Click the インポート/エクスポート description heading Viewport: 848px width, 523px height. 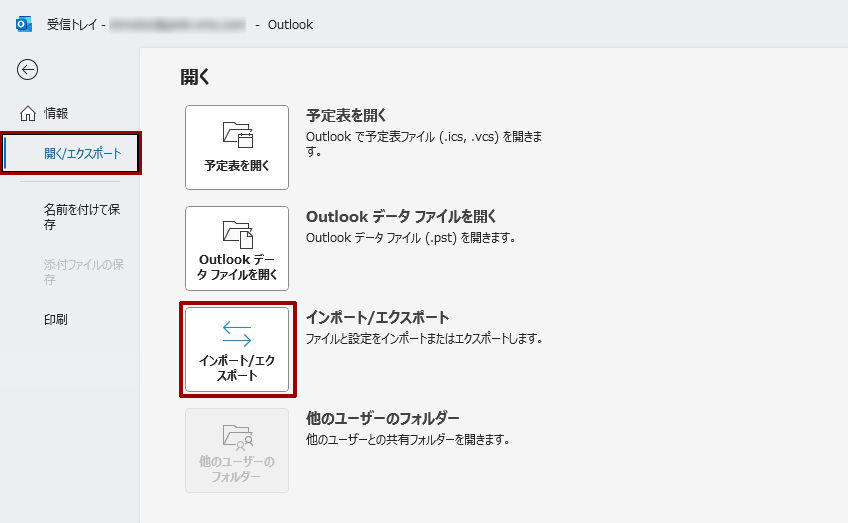coord(377,317)
